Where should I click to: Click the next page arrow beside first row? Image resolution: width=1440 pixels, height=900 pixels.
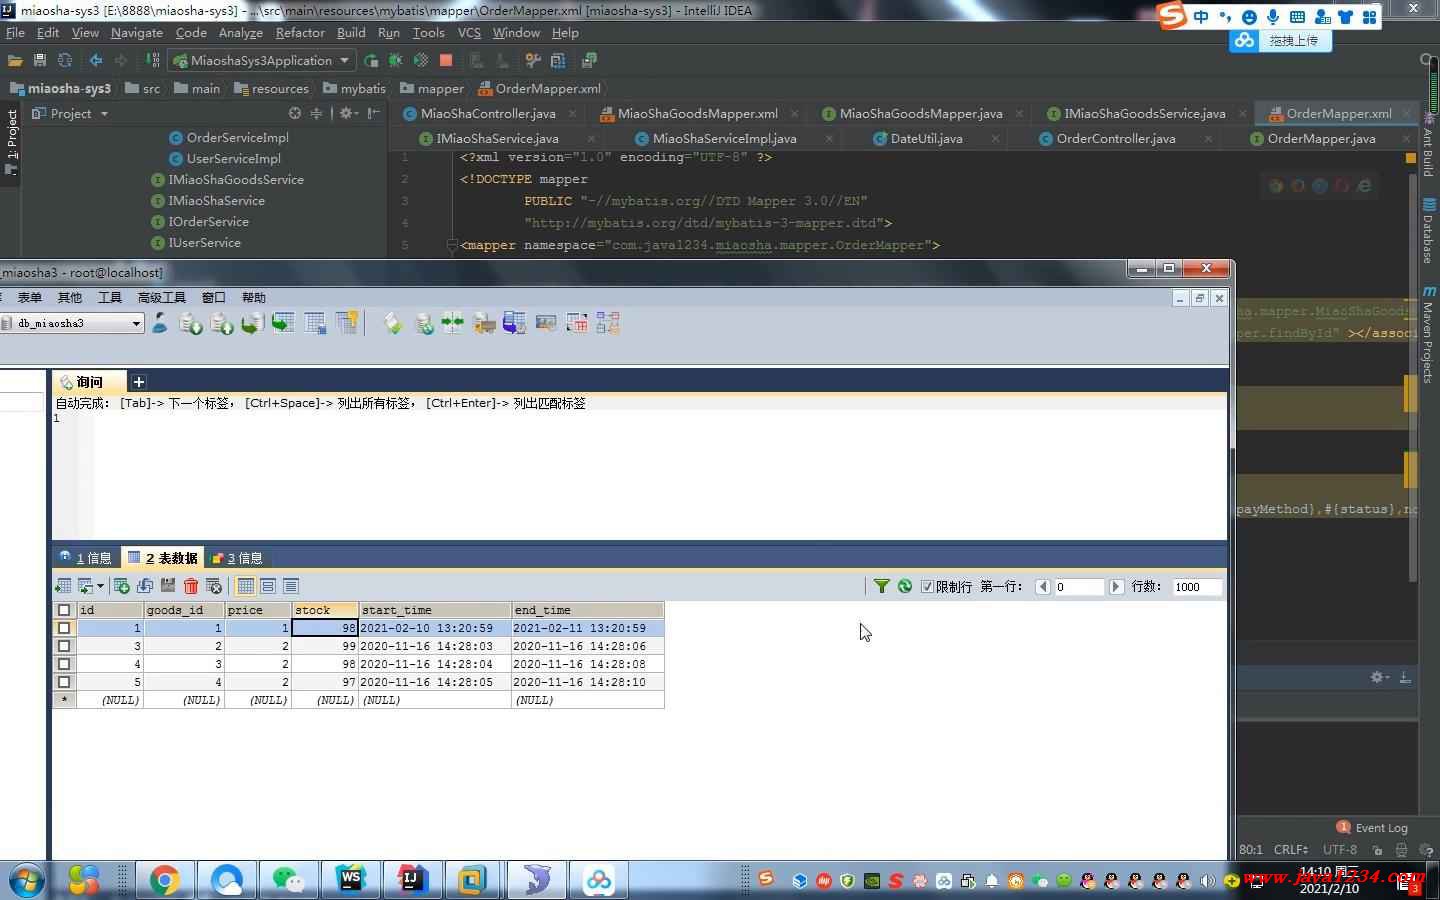[1117, 587]
